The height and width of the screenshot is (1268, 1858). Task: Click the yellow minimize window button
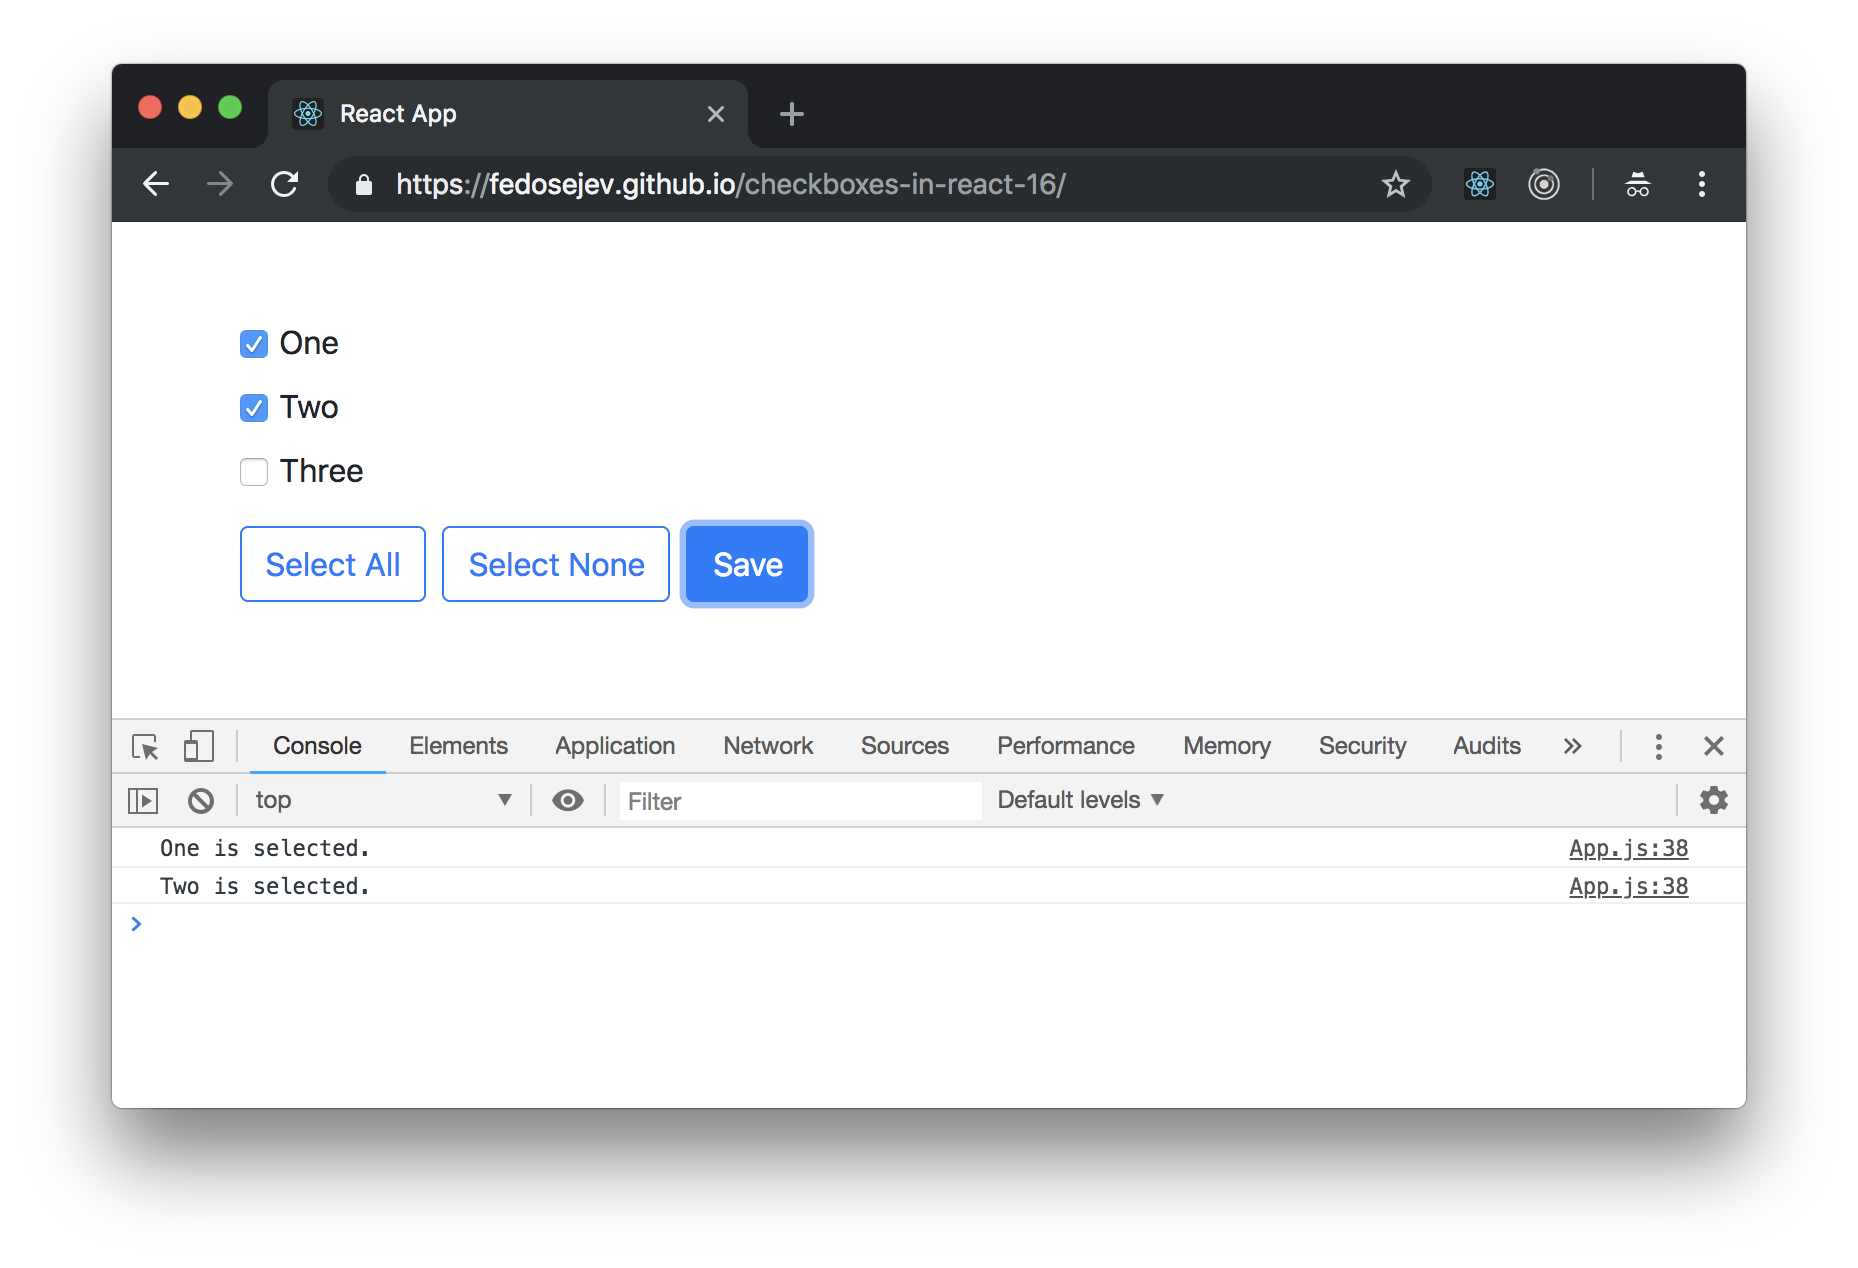[x=190, y=107]
